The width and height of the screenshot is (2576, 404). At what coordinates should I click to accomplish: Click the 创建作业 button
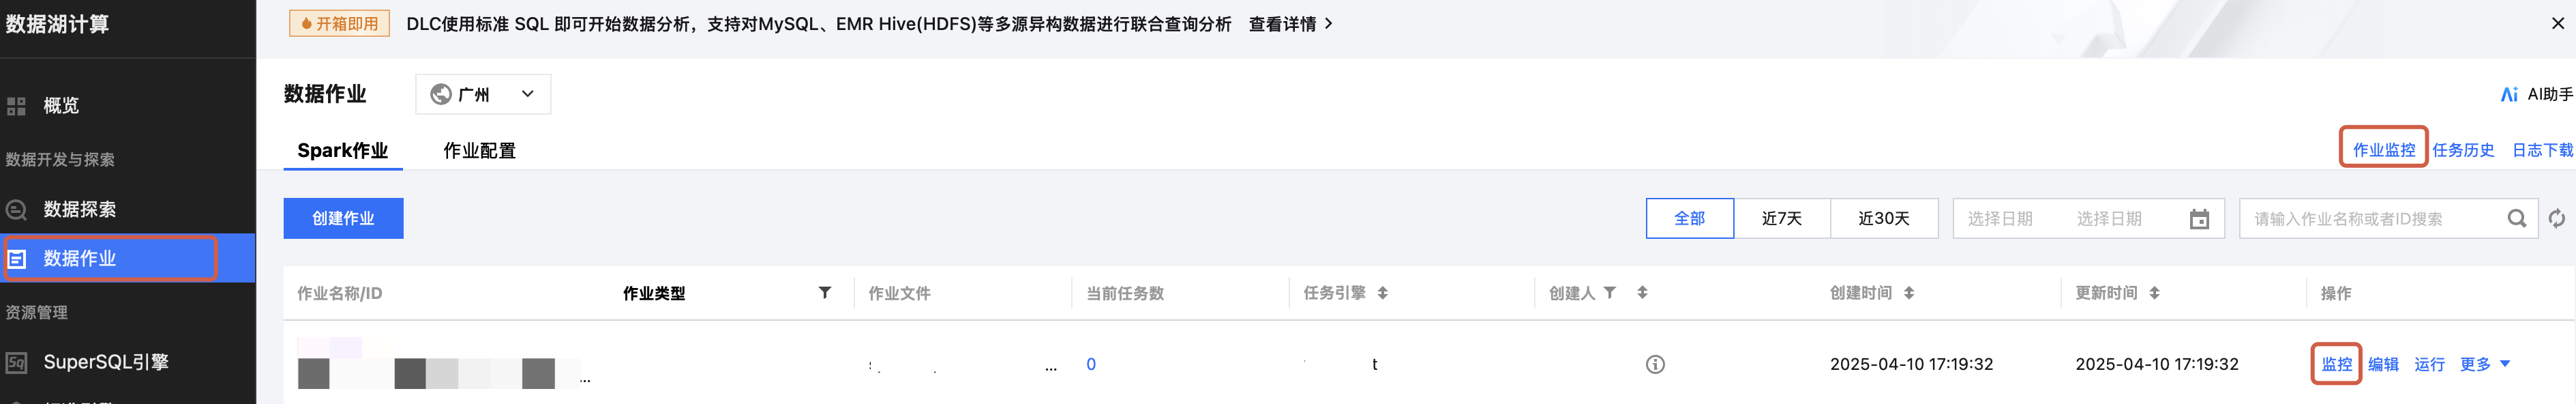point(343,218)
